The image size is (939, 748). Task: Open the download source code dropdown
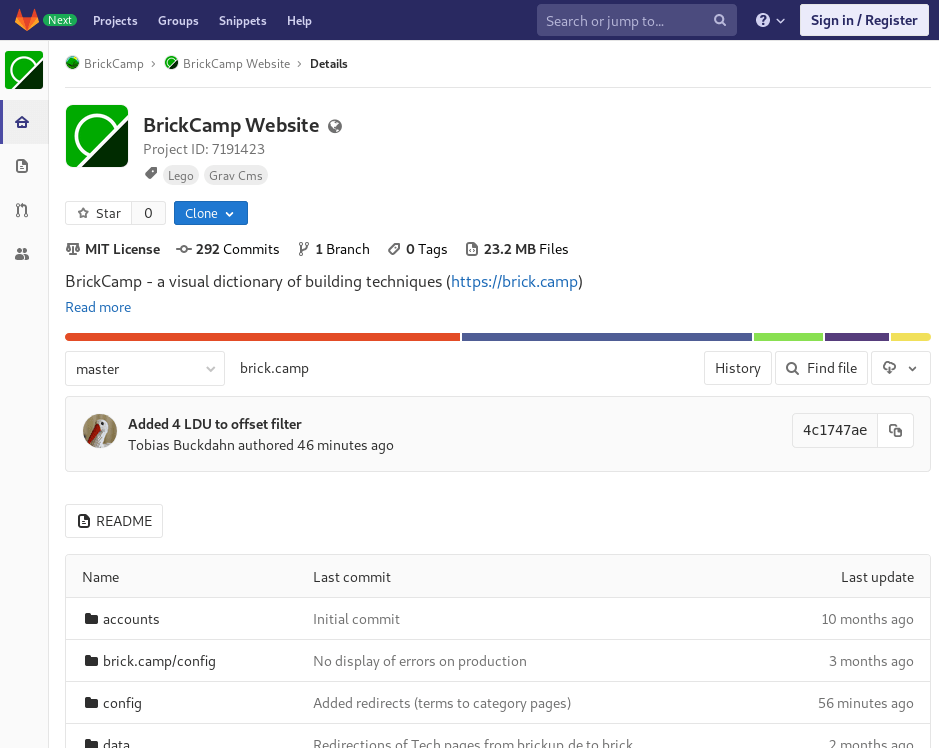900,368
